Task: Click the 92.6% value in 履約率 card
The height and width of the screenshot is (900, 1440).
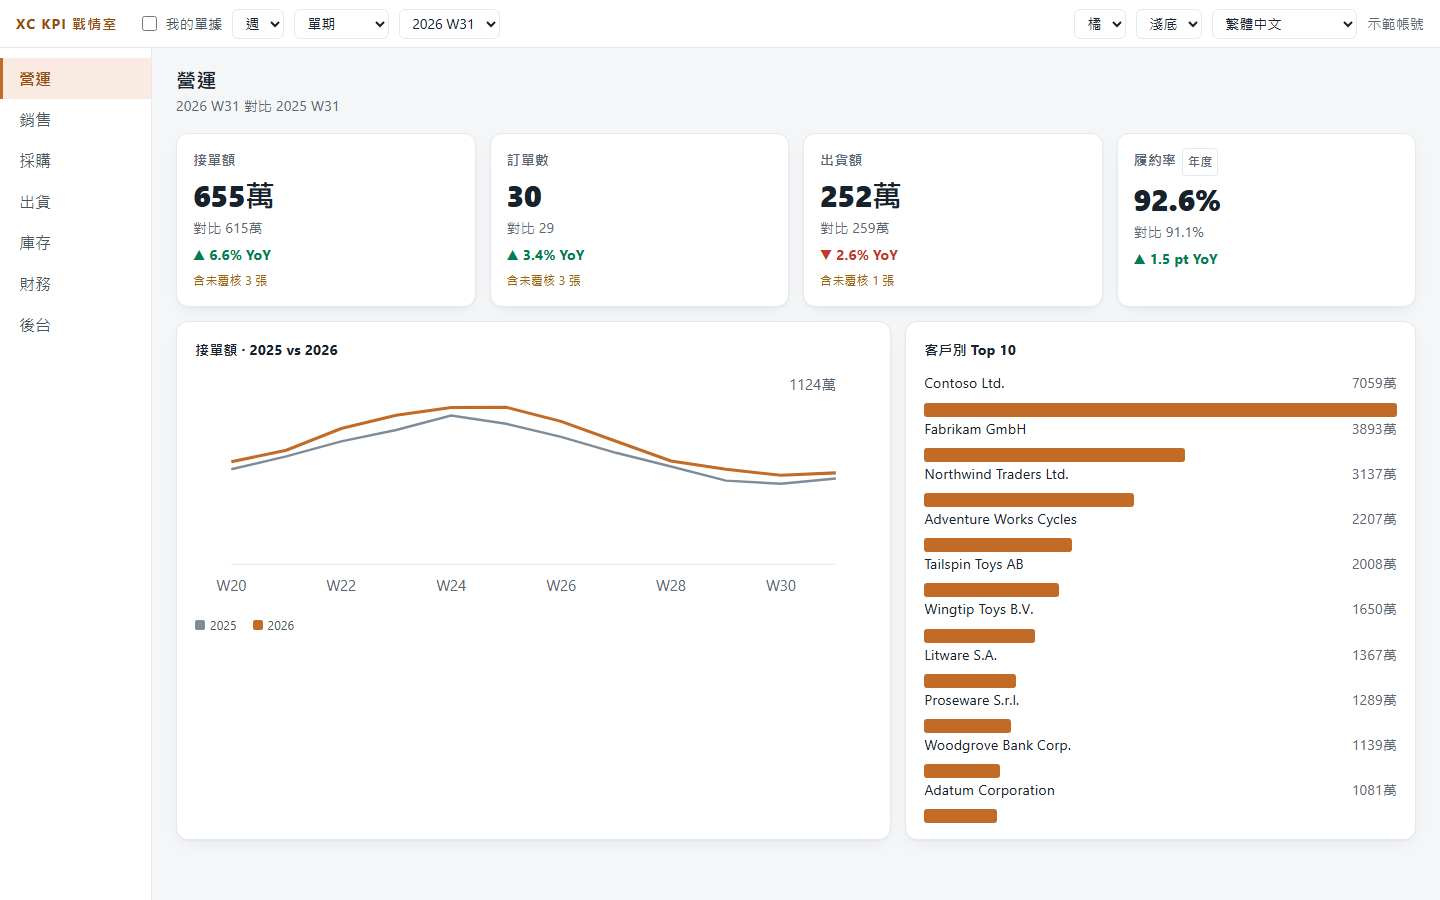Action: [x=1177, y=201]
